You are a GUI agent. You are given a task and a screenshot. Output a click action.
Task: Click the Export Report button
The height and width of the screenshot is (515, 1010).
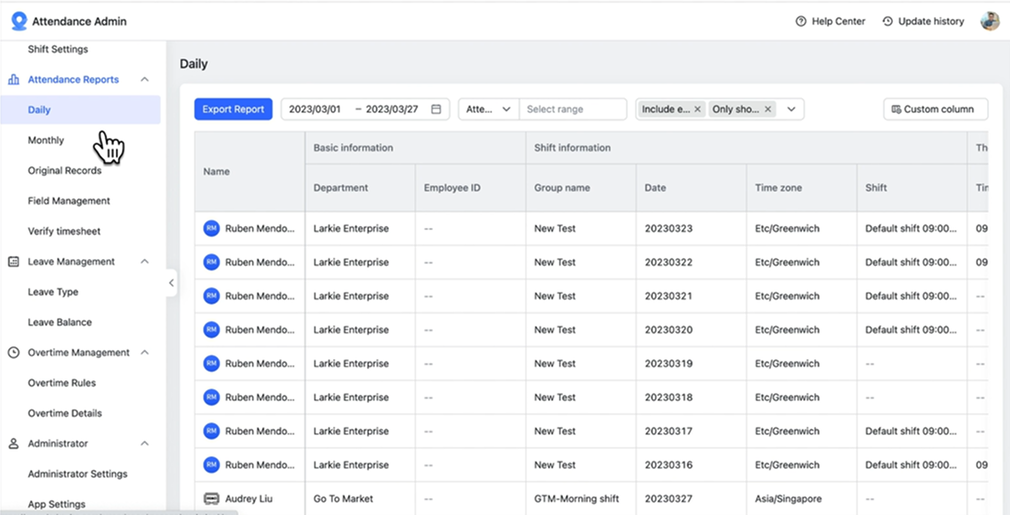[x=233, y=109]
